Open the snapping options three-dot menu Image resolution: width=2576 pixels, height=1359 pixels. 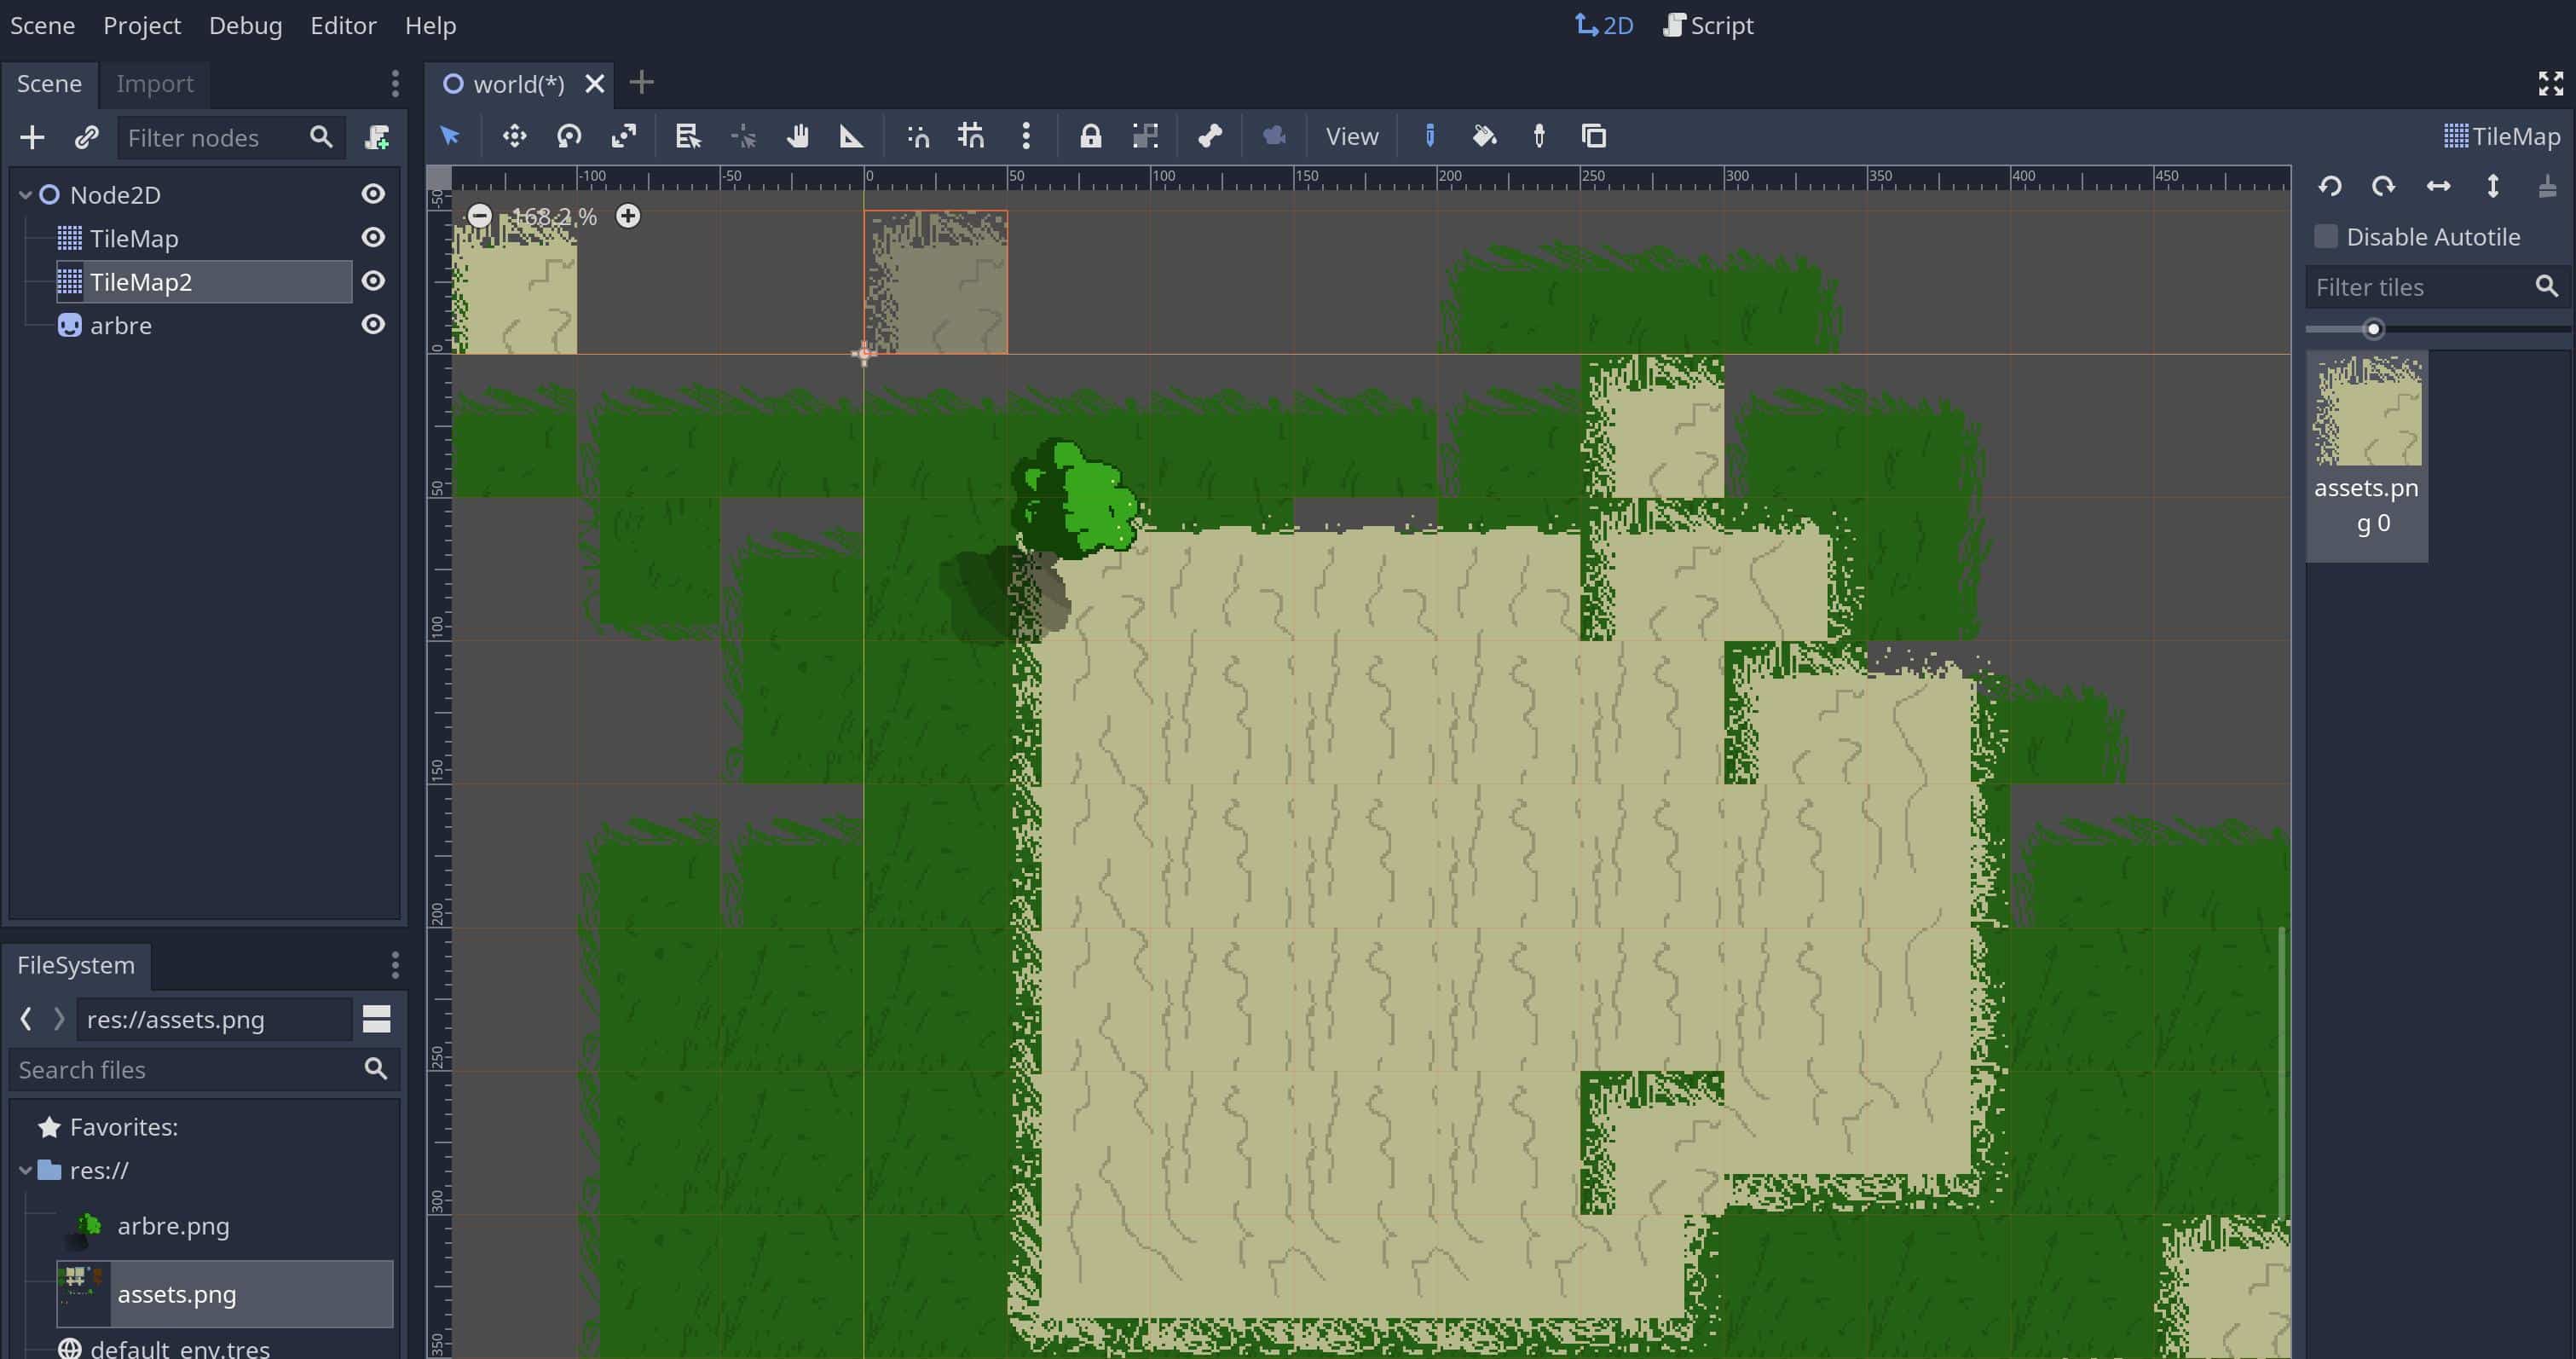(1026, 136)
